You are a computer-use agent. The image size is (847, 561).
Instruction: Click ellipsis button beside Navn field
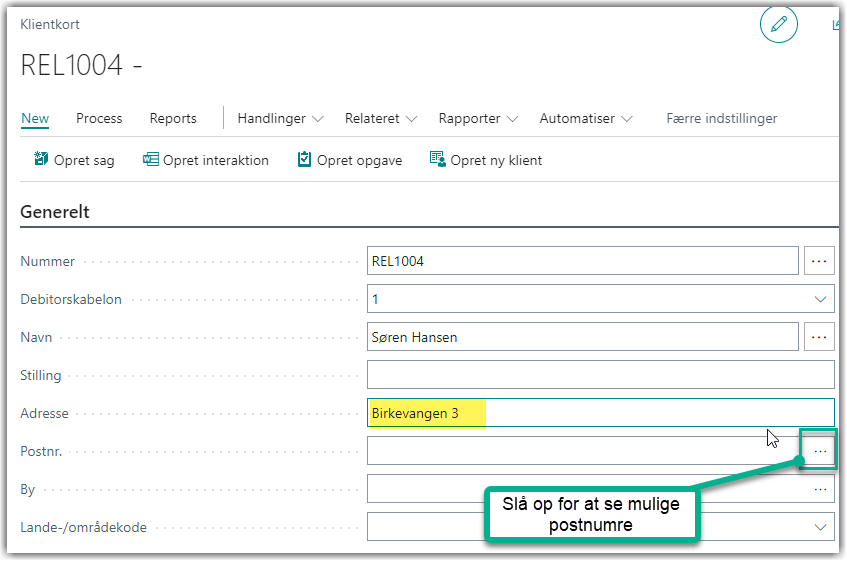tap(819, 337)
